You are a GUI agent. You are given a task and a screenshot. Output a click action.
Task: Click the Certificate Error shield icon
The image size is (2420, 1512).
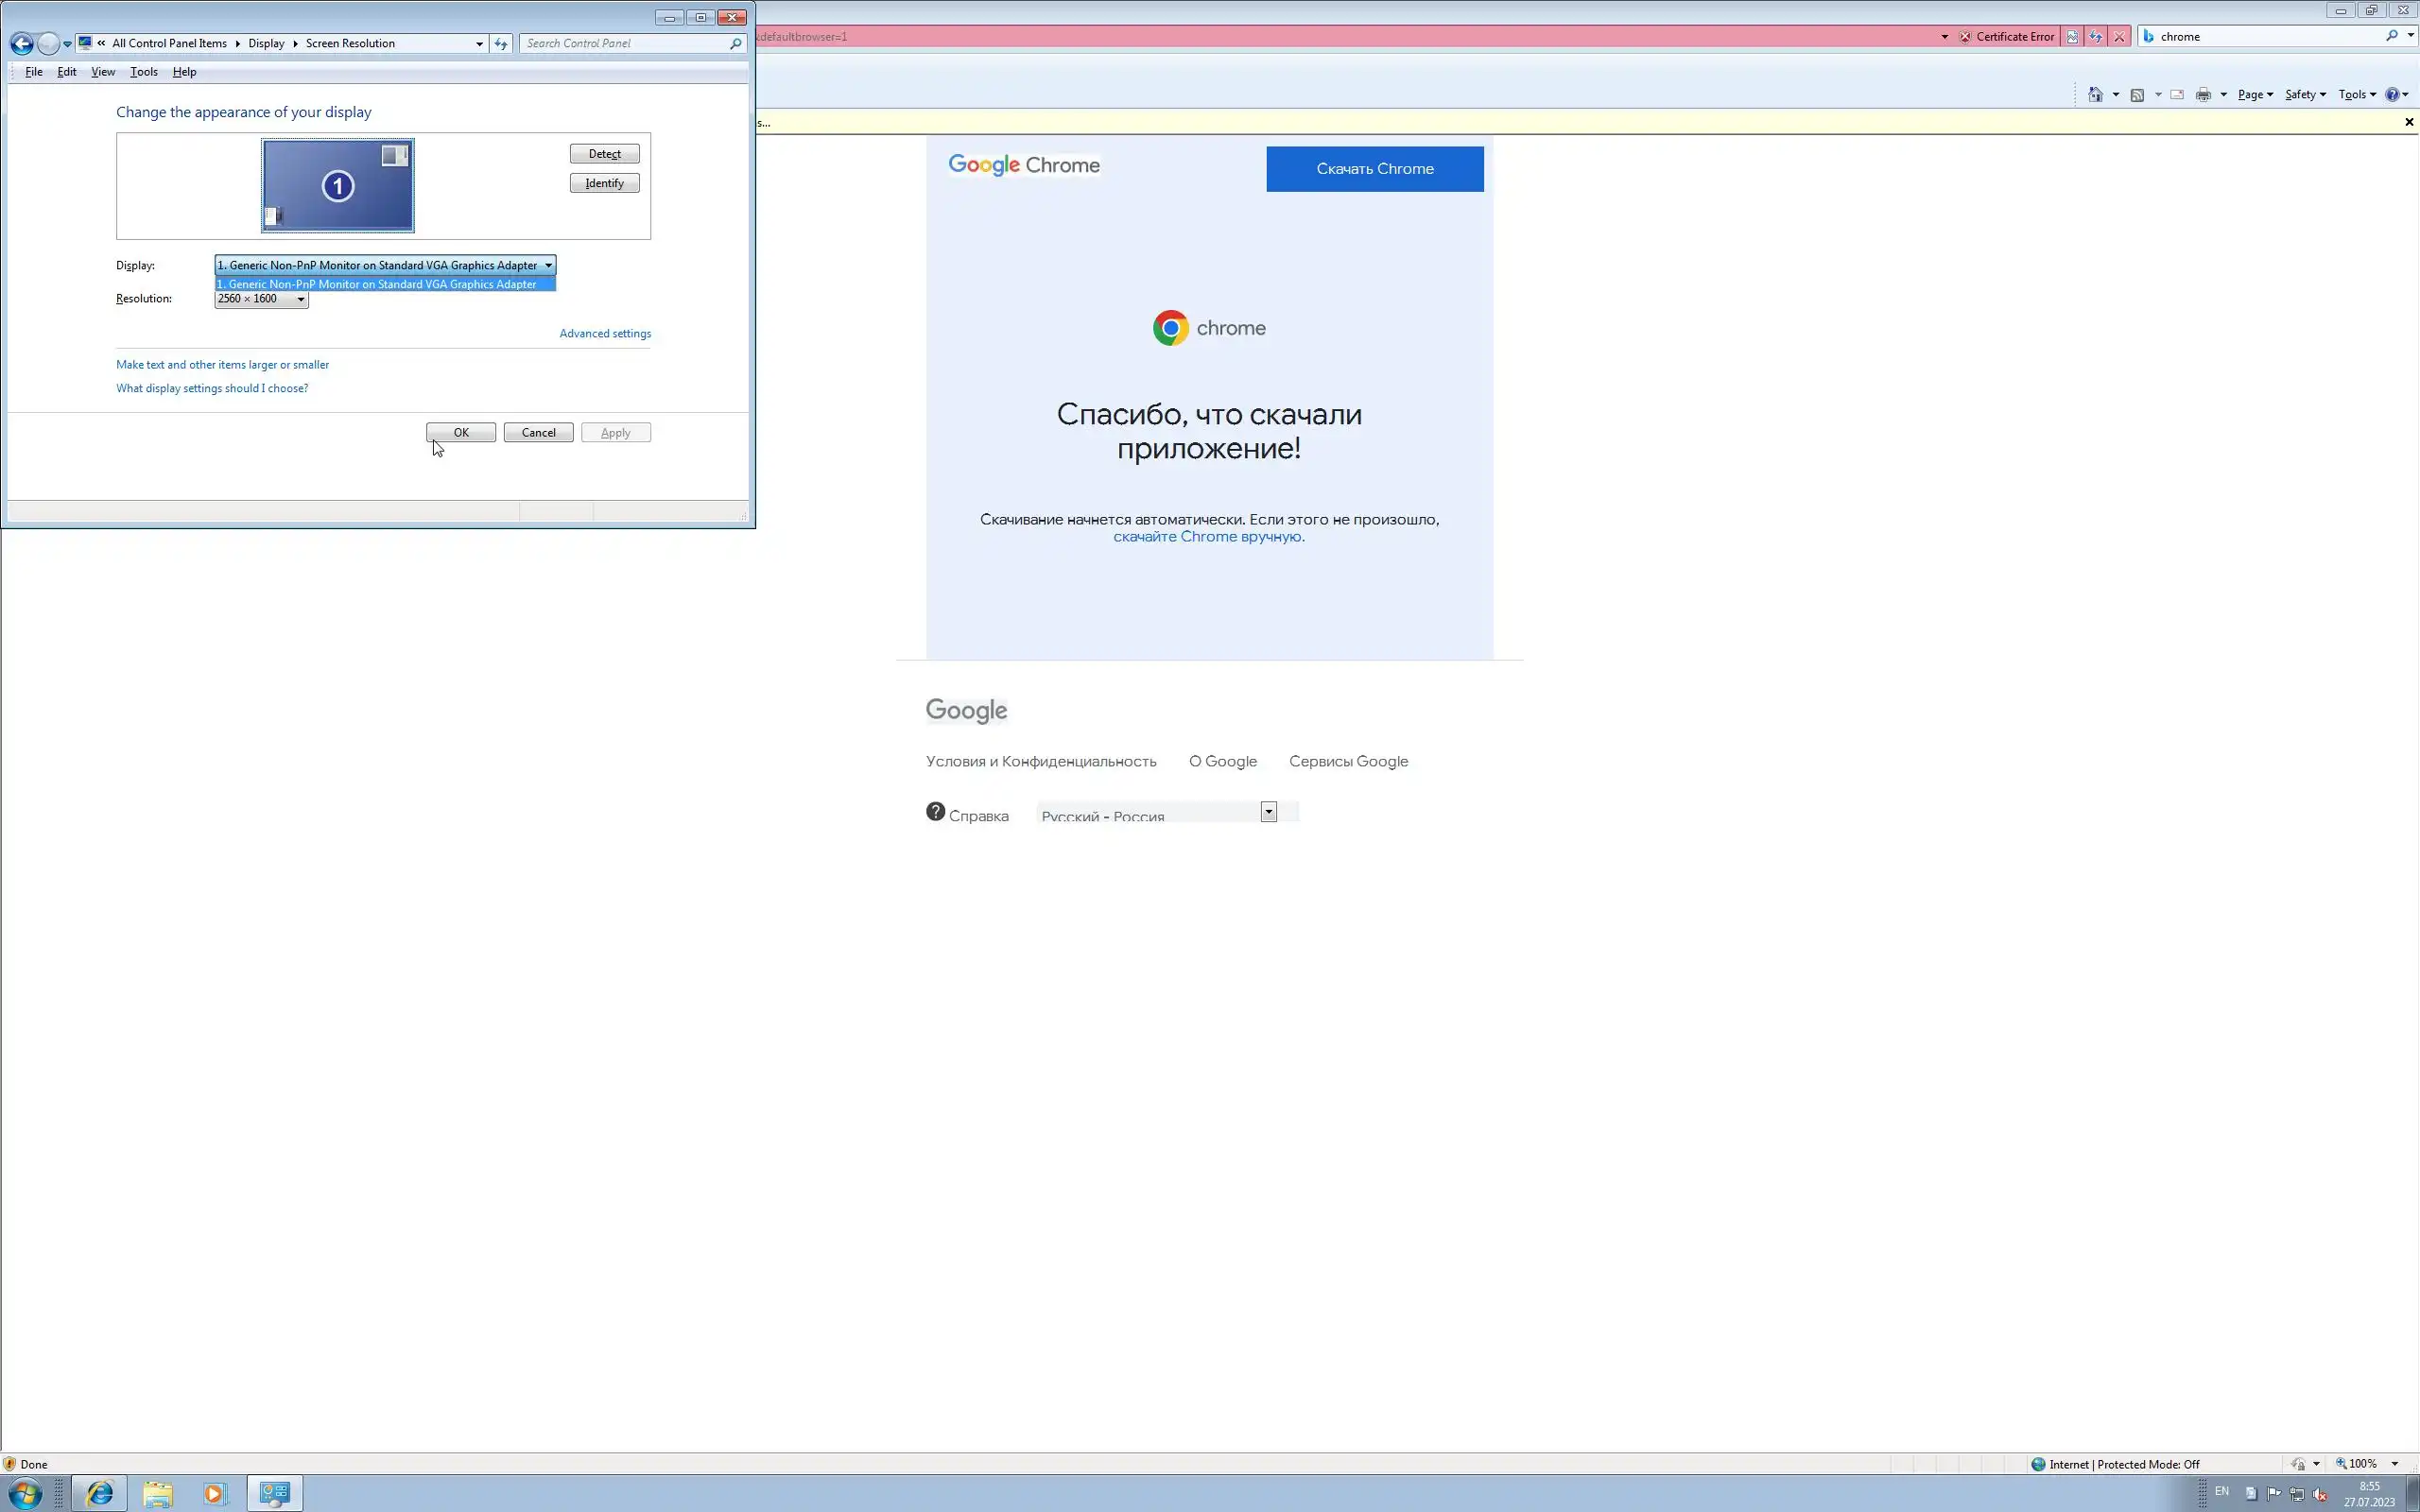coord(1965,37)
